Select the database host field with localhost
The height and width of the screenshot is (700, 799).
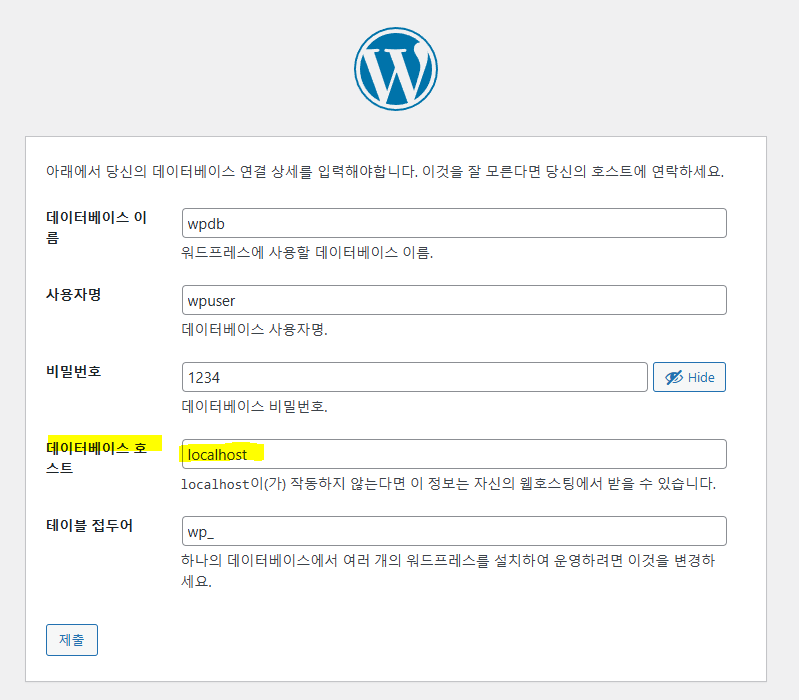click(454, 454)
